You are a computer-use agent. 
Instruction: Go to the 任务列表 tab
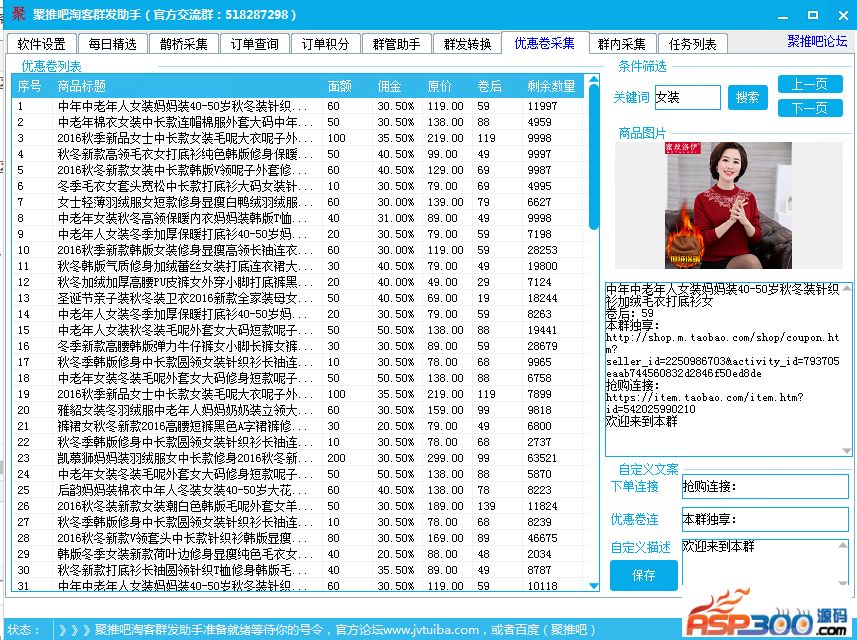pyautogui.click(x=692, y=44)
